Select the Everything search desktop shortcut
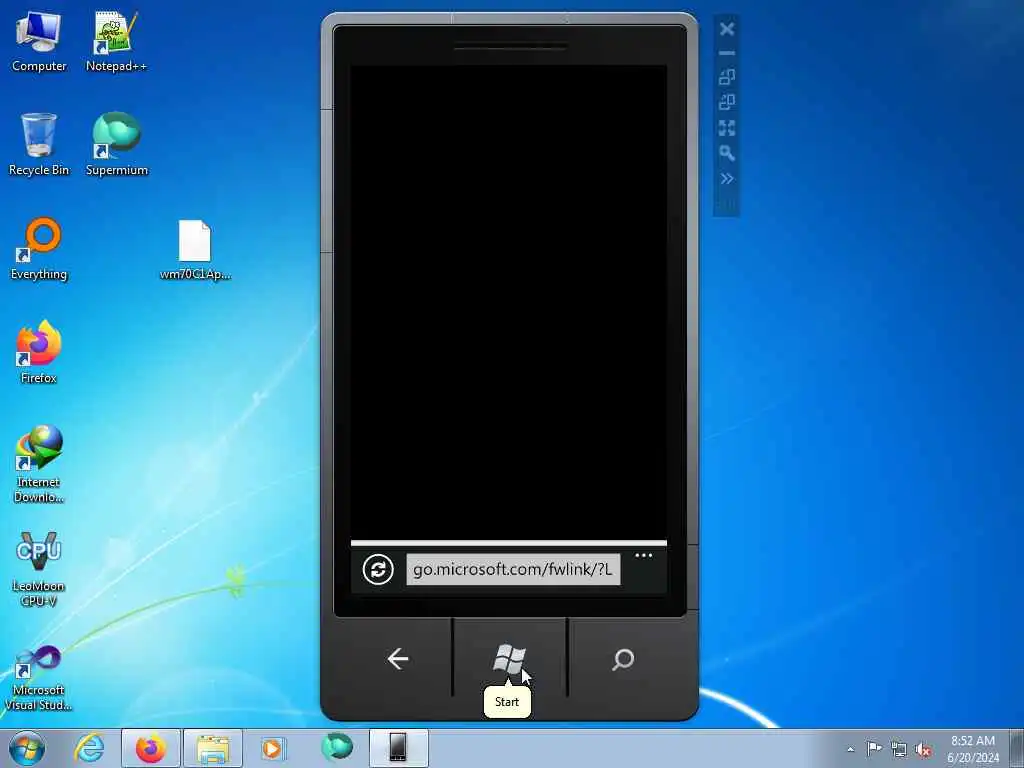This screenshot has width=1024, height=768. (39, 249)
